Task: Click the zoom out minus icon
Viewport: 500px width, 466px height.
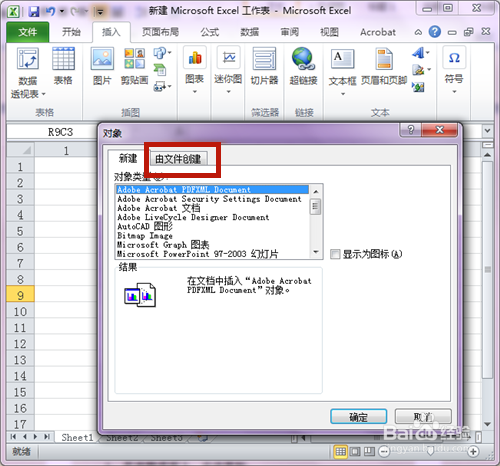Action: click(384, 452)
